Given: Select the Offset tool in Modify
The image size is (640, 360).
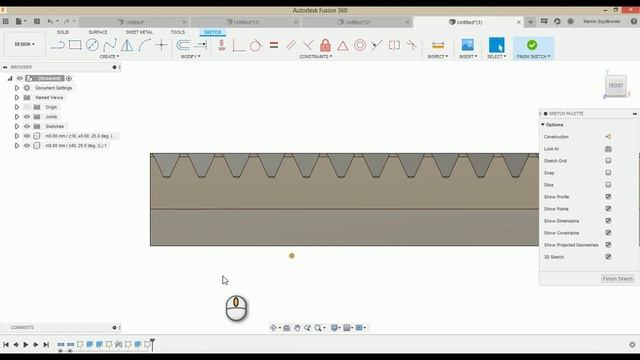Looking at the screenshot, I should (x=183, y=45).
